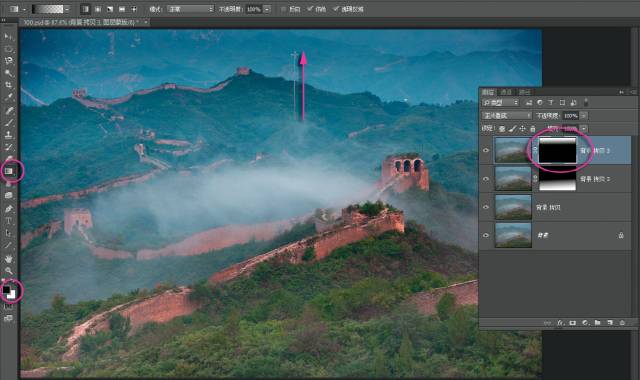The height and width of the screenshot is (380, 640).
Task: Create a new layer
Action: 610,322
